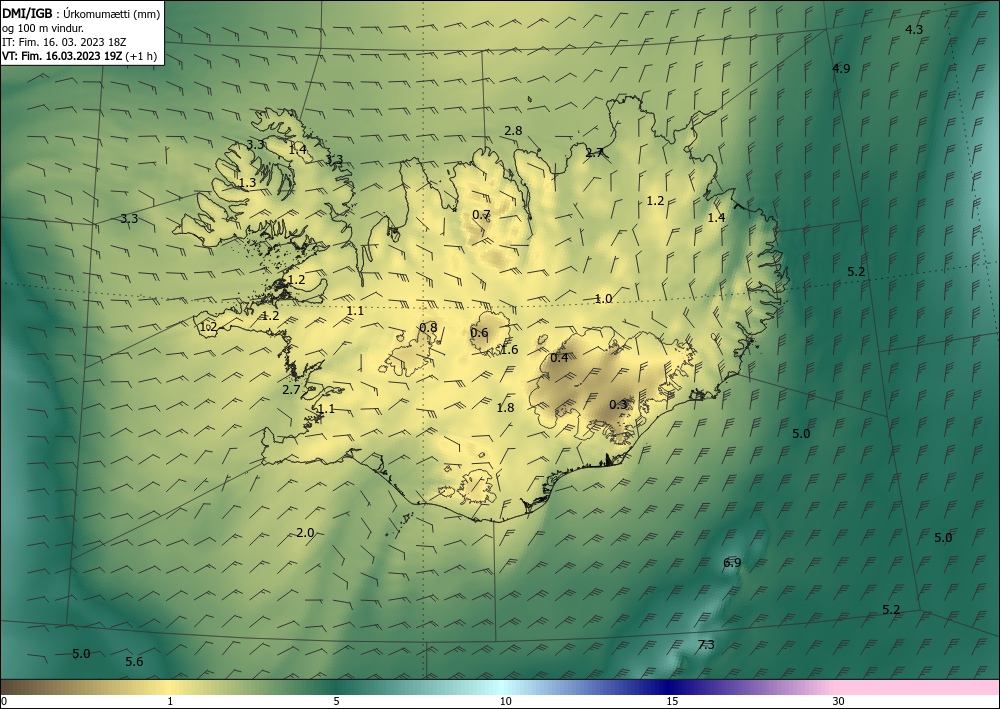Click the color scale tick label 10
Viewport: 1000px width, 709px height.
(506, 701)
